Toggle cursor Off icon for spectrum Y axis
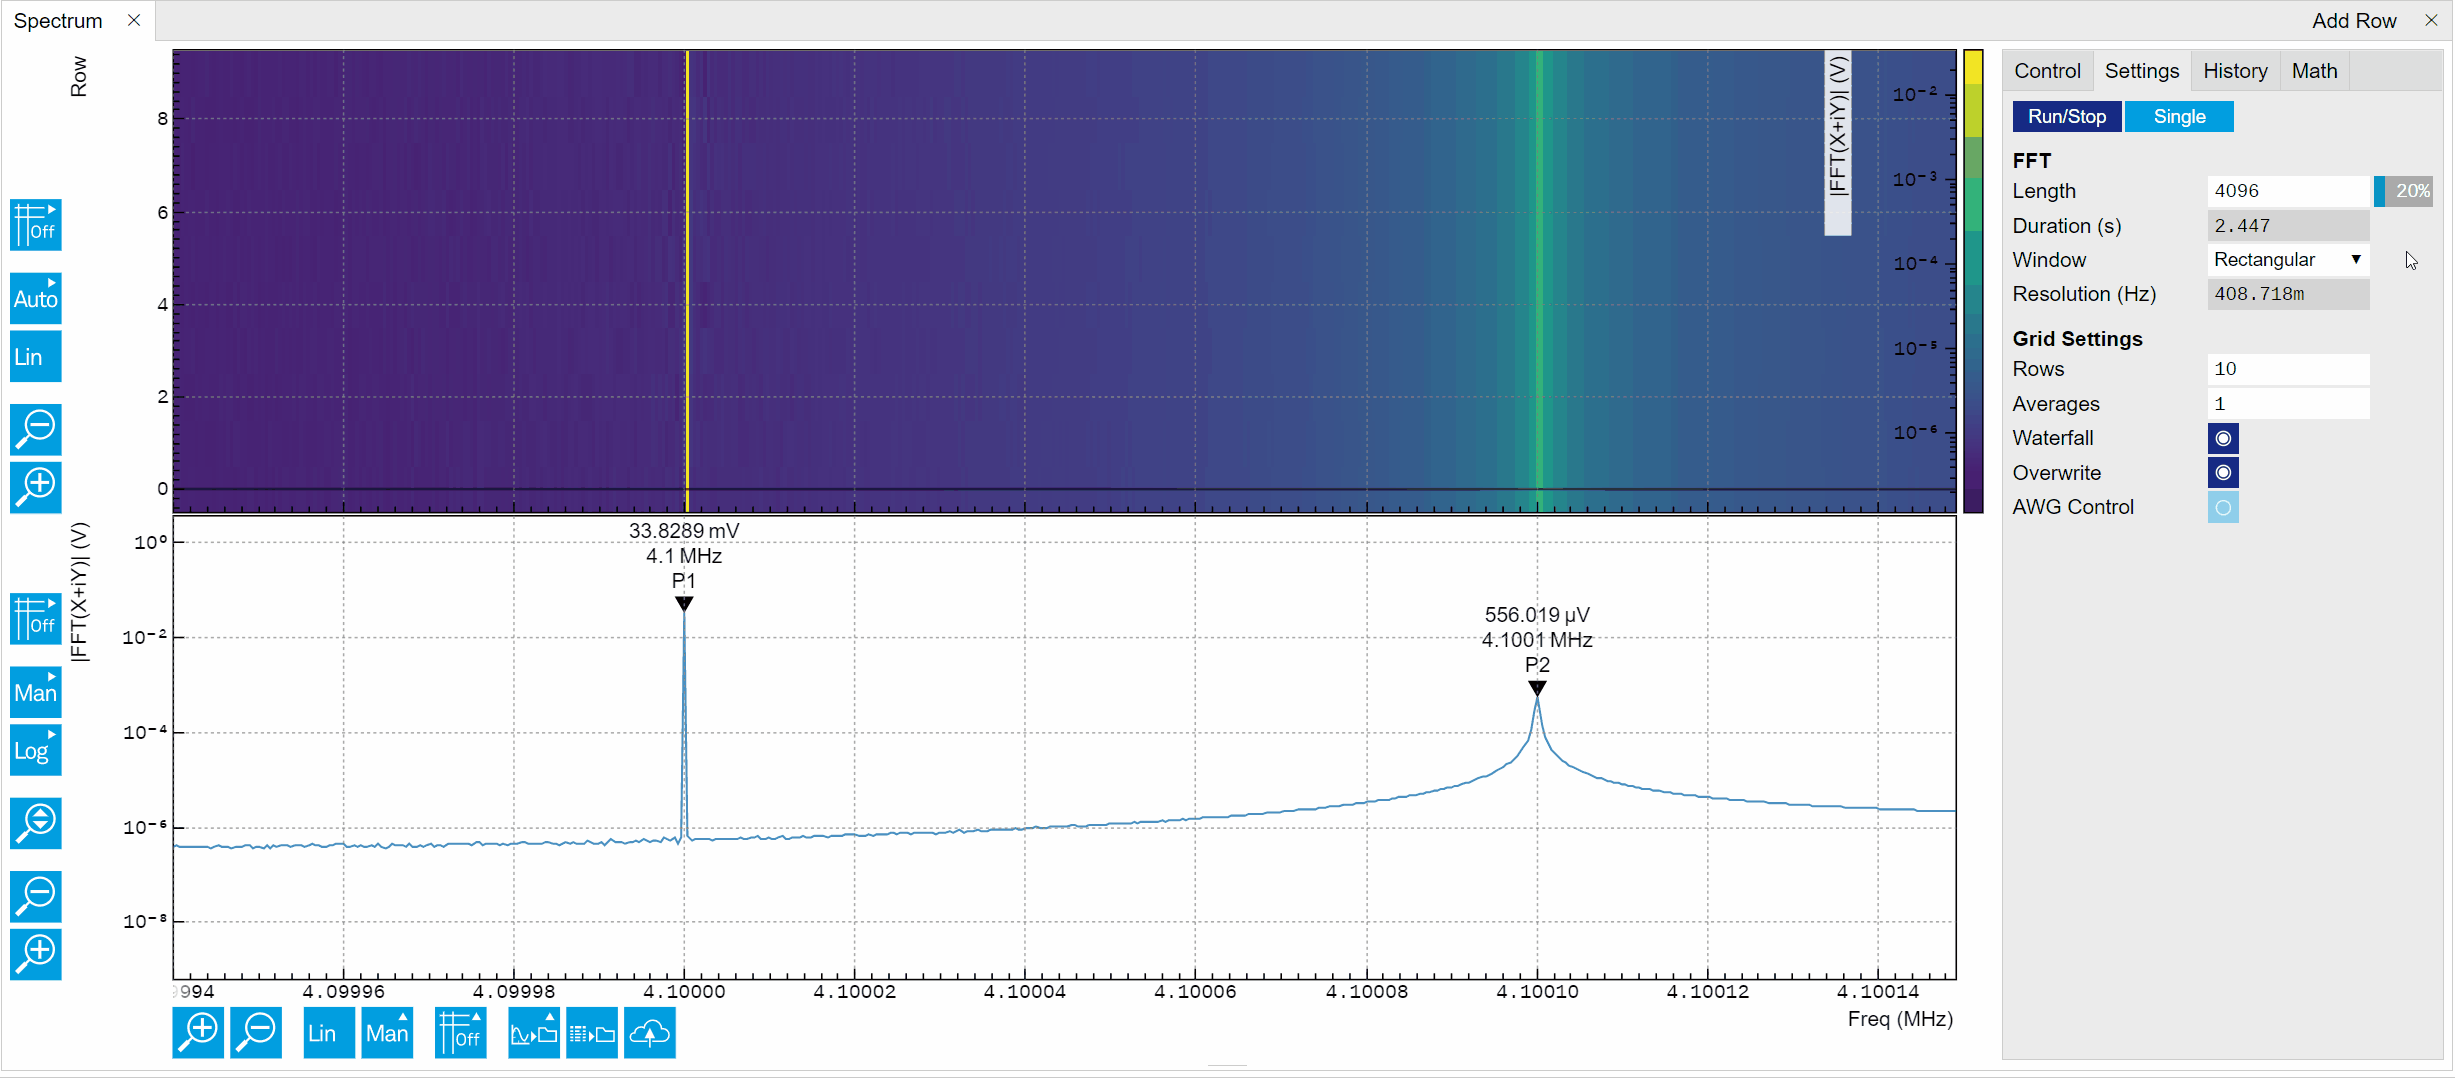 pyautogui.click(x=36, y=618)
